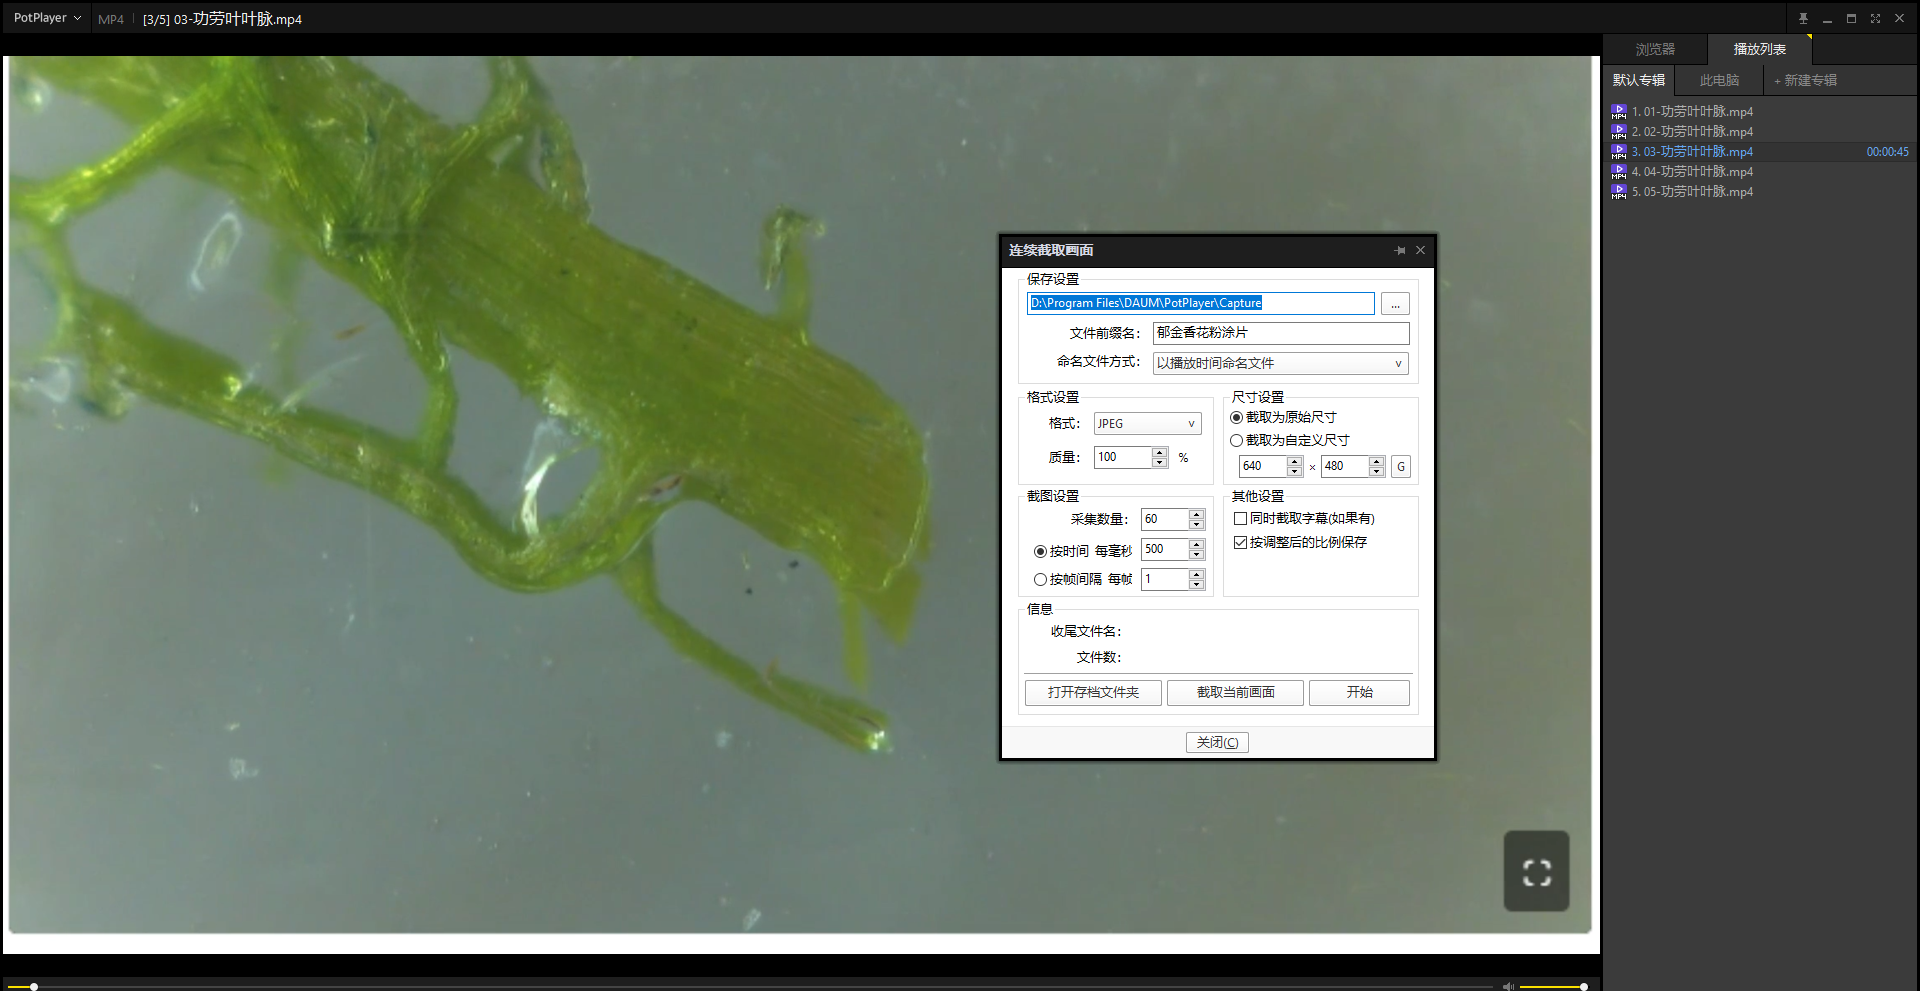Open the PotPlayer main menu dropdown
This screenshot has height=991, width=1920.
47,18
